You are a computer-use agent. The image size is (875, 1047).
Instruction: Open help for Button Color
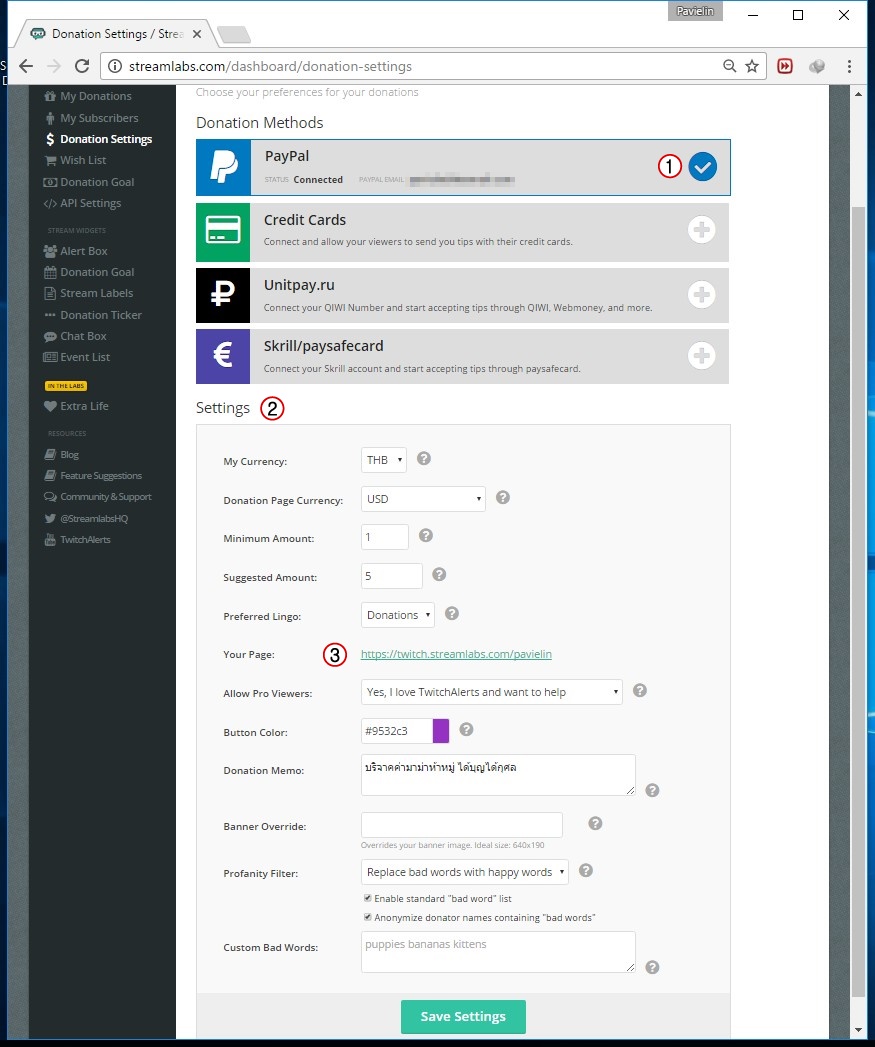(x=466, y=729)
